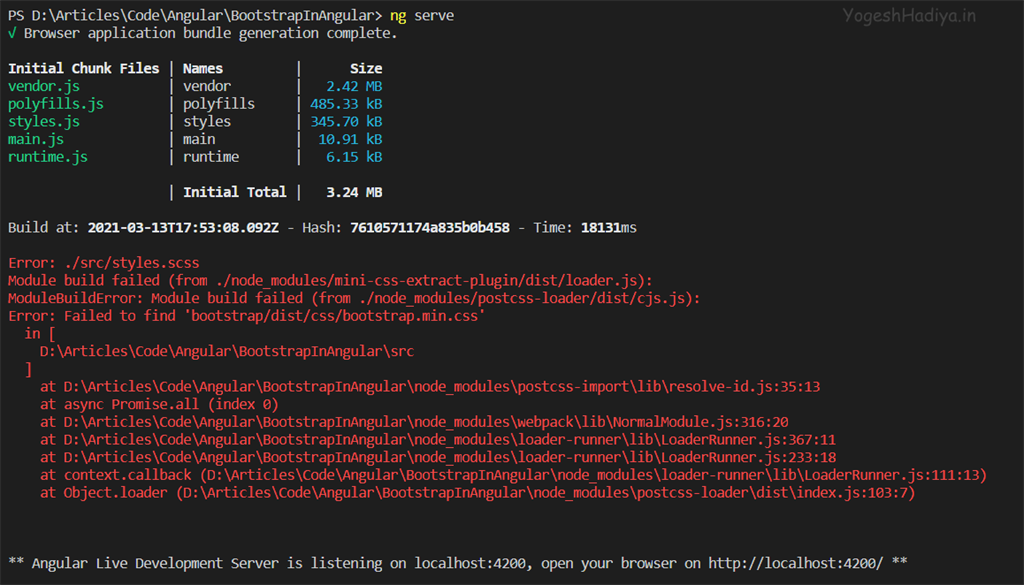
Task: Click the green checkmark before Browser application
Action: pyautogui.click(x=12, y=33)
